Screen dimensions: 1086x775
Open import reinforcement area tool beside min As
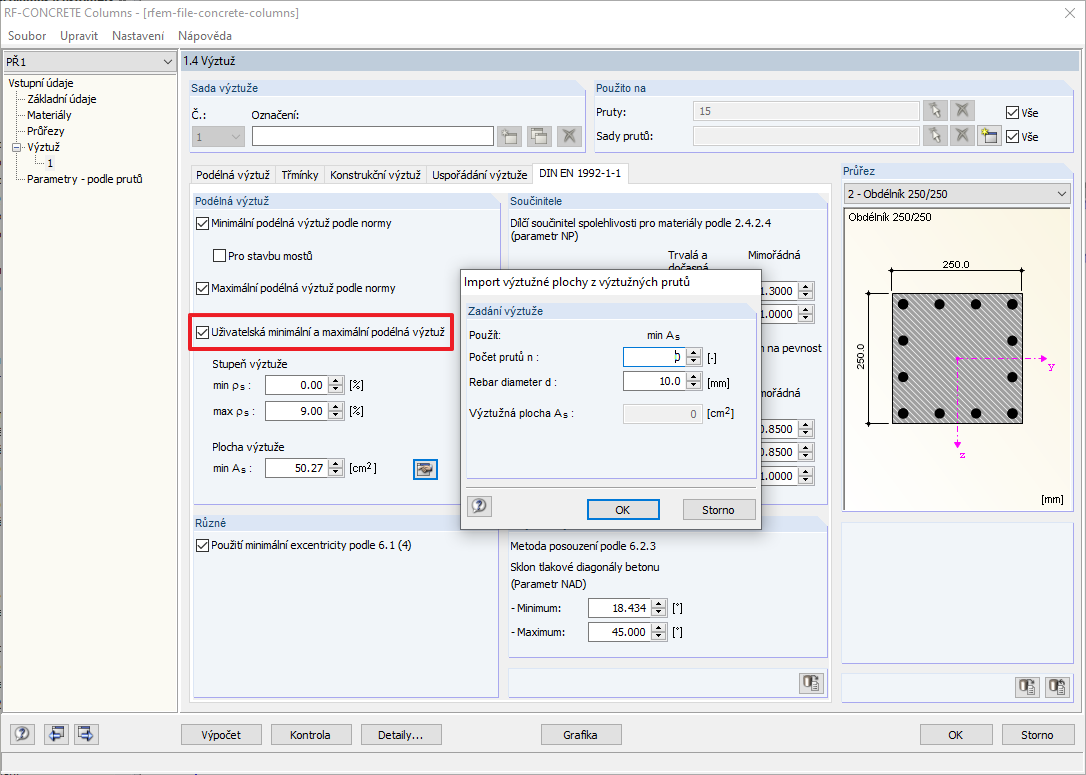pyautogui.click(x=425, y=468)
